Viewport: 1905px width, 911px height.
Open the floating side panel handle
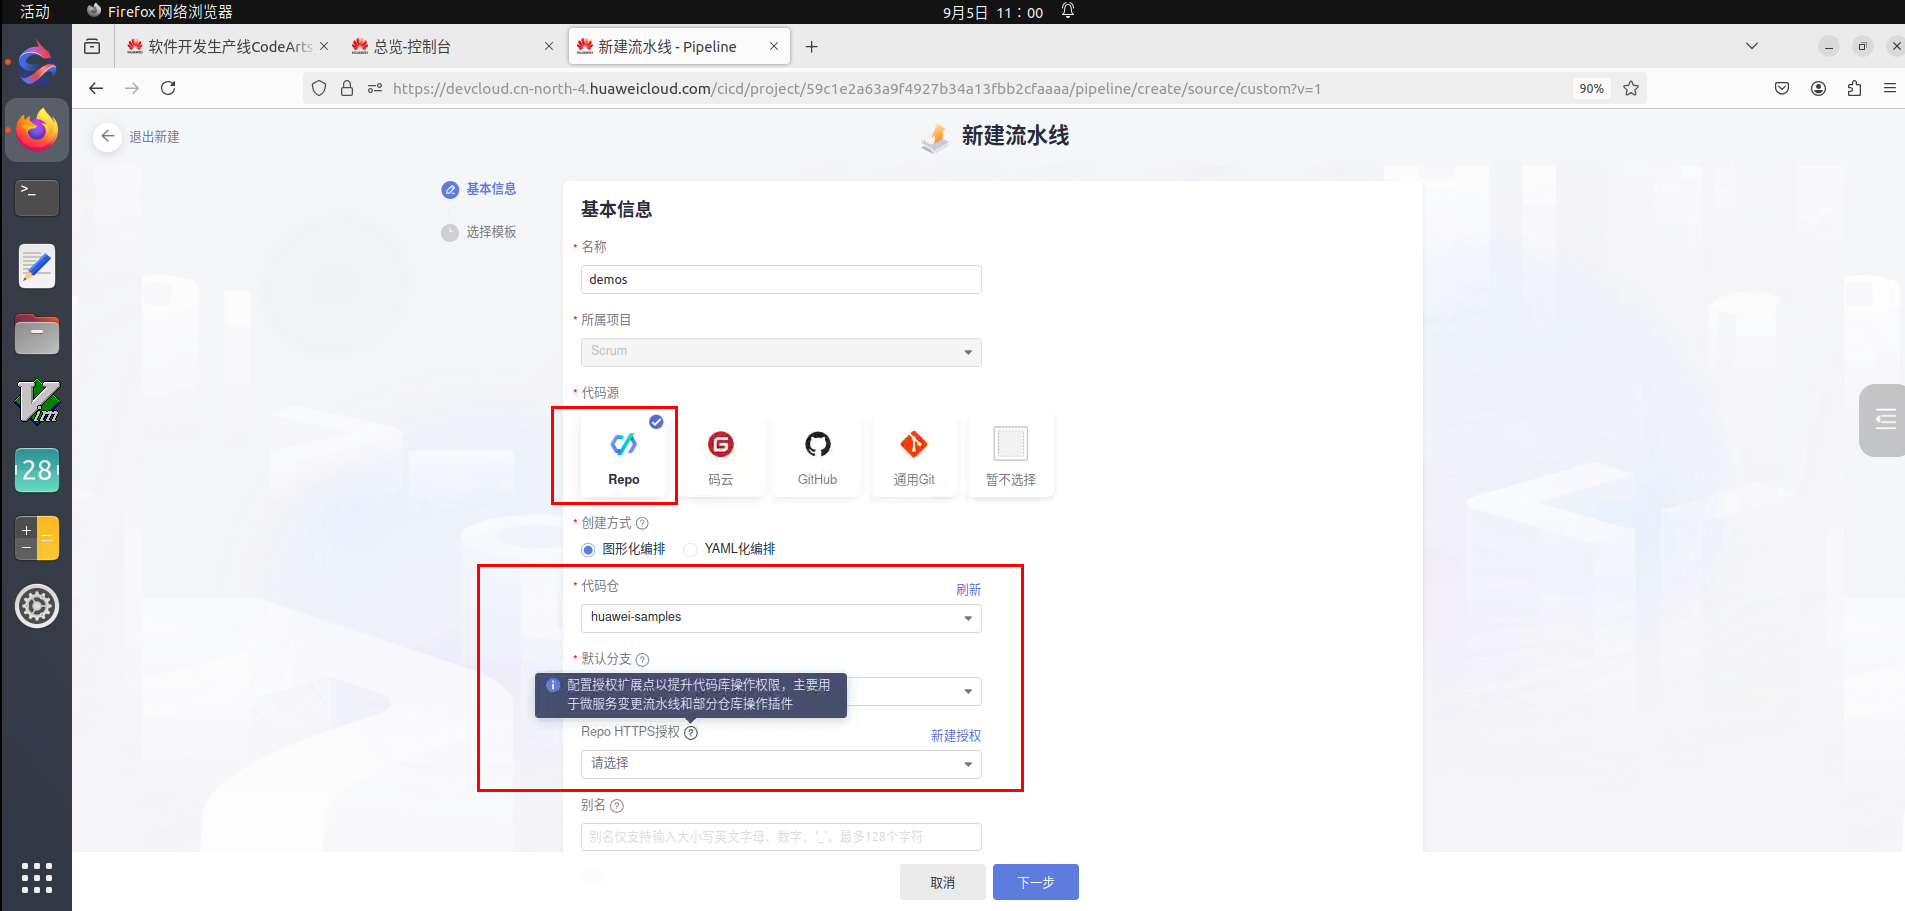point(1883,420)
